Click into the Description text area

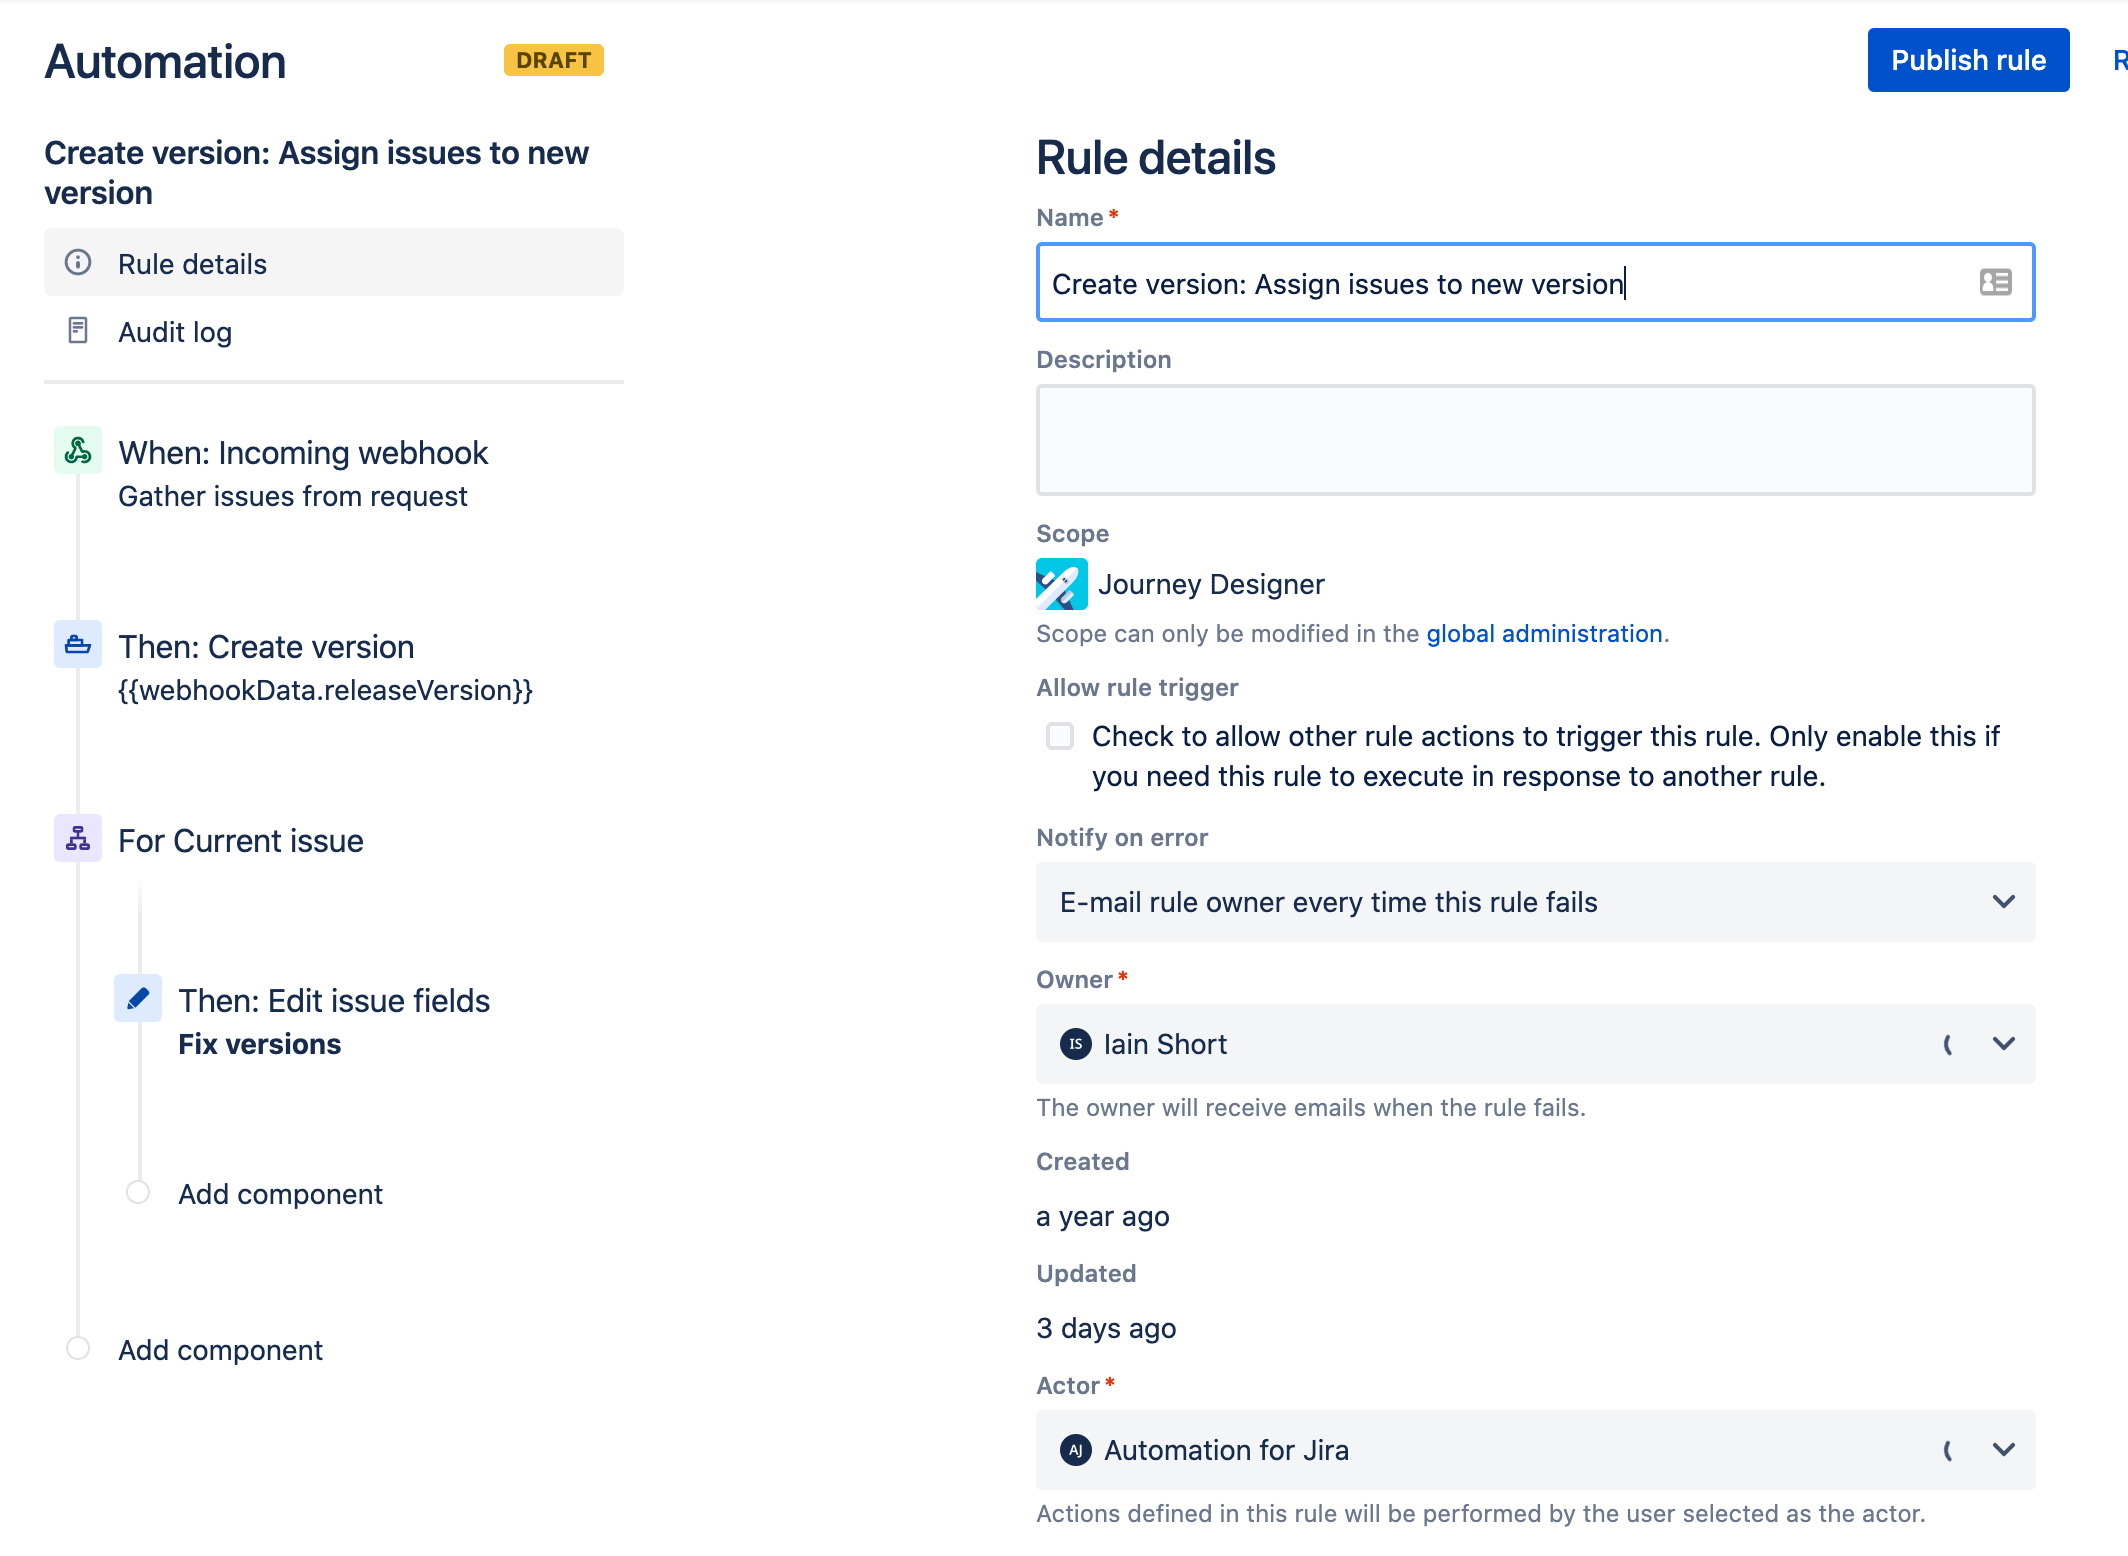coord(1536,440)
